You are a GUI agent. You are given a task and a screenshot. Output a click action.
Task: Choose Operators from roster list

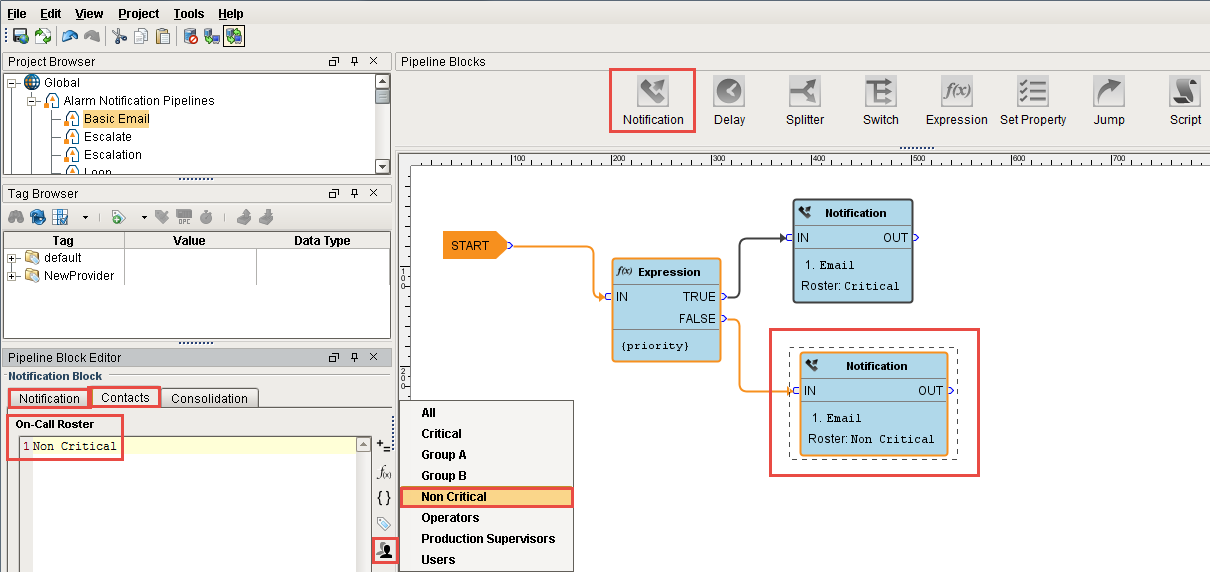[x=450, y=518]
